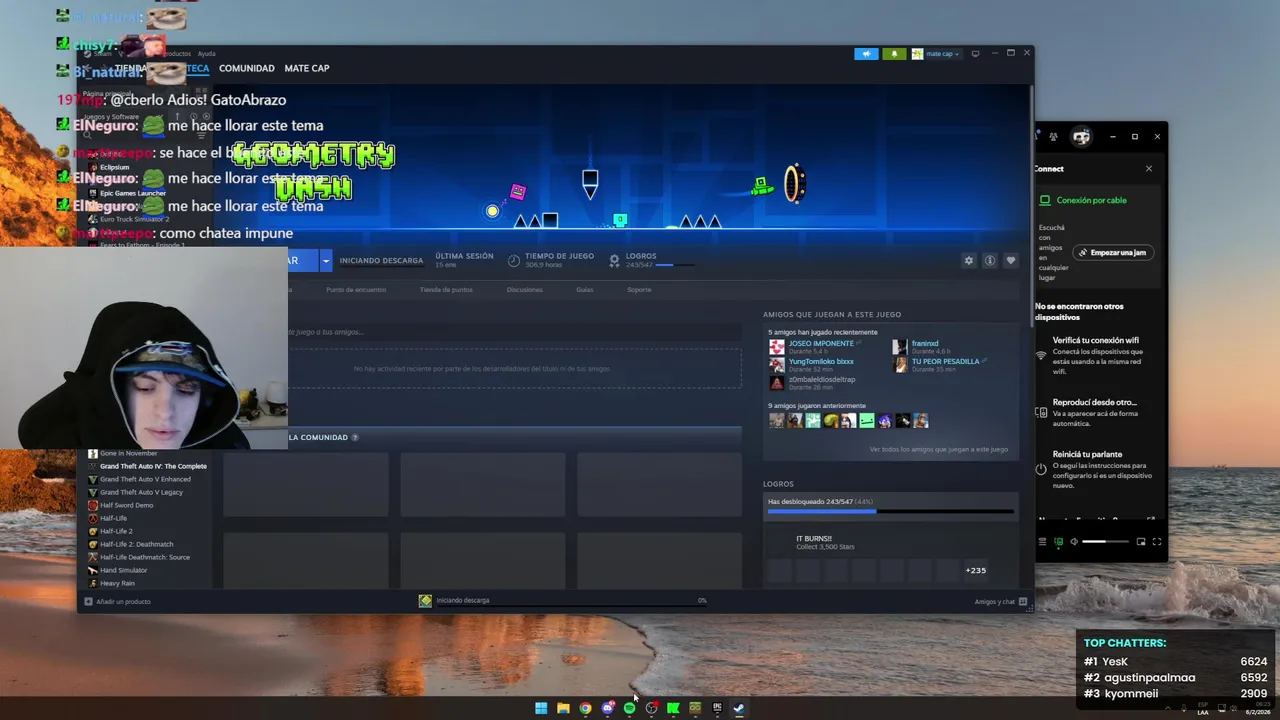Viewport: 1280px width, 720px height.
Task: Click the INICIANDO DESCARGA status text
Action: coord(381,260)
